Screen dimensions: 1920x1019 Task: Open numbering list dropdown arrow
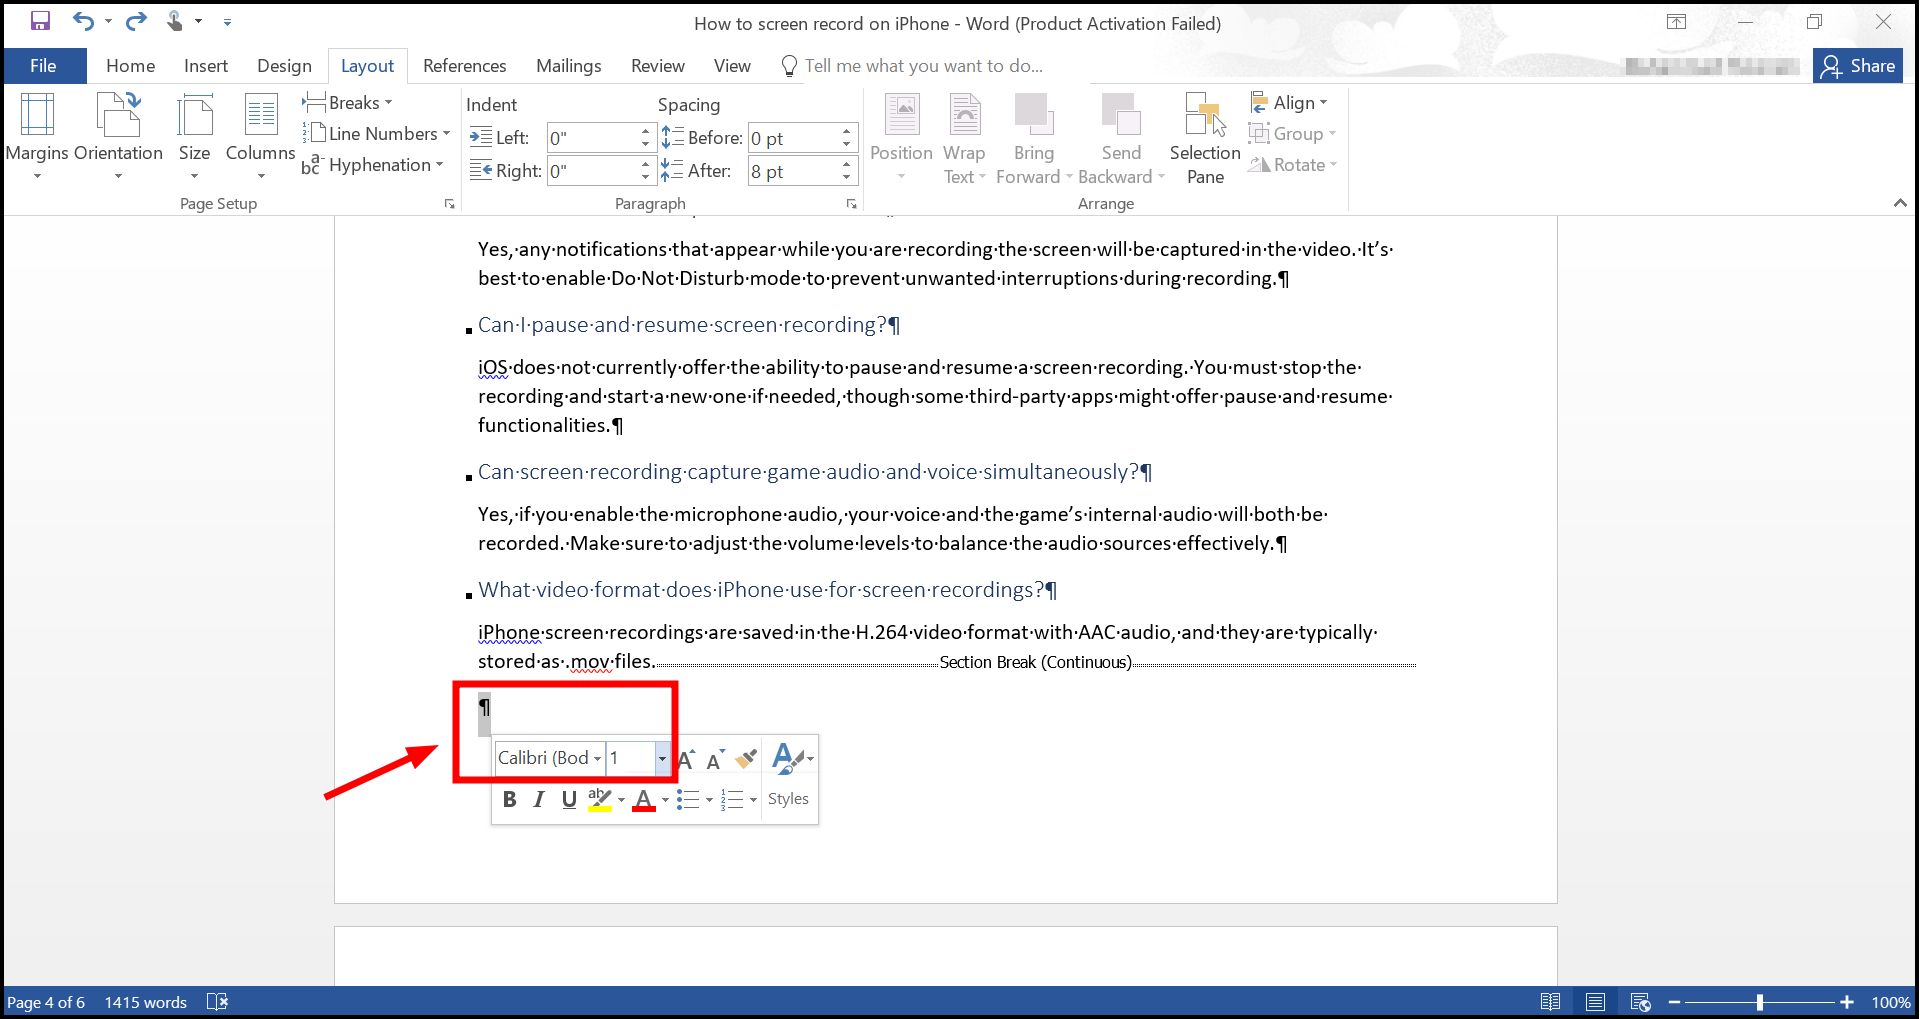(x=753, y=799)
